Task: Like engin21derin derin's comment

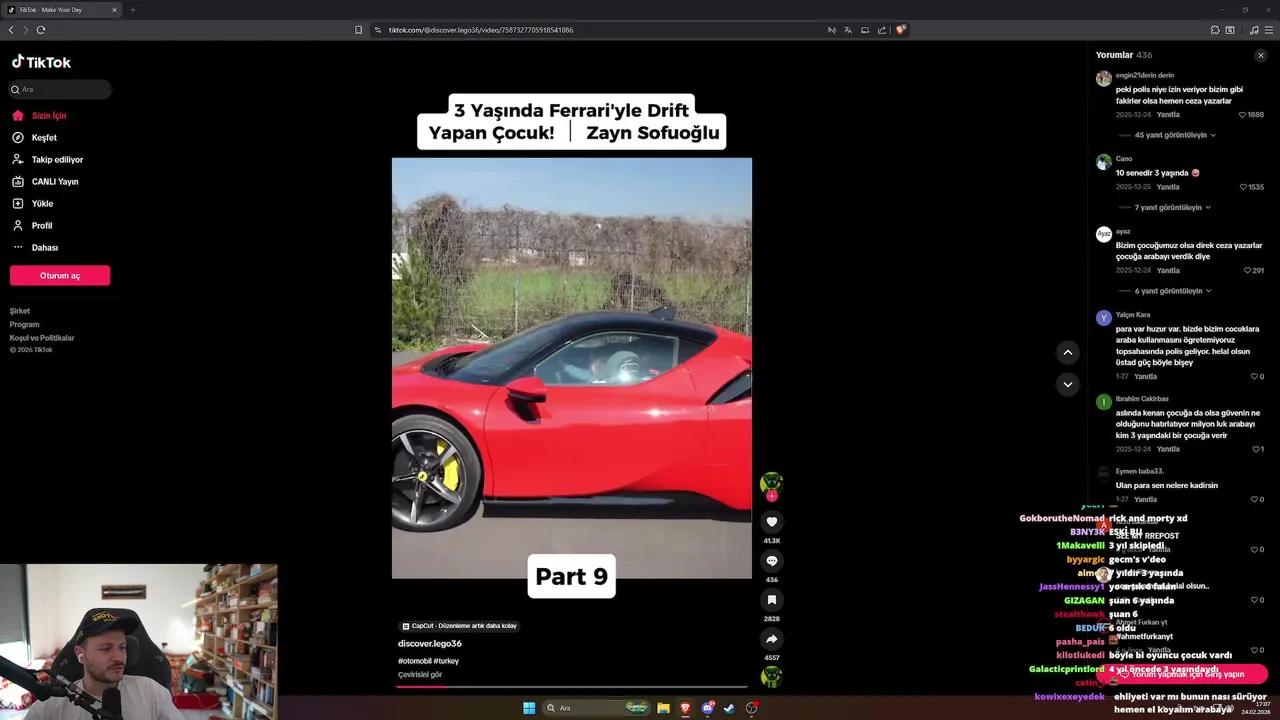Action: [x=1243, y=115]
